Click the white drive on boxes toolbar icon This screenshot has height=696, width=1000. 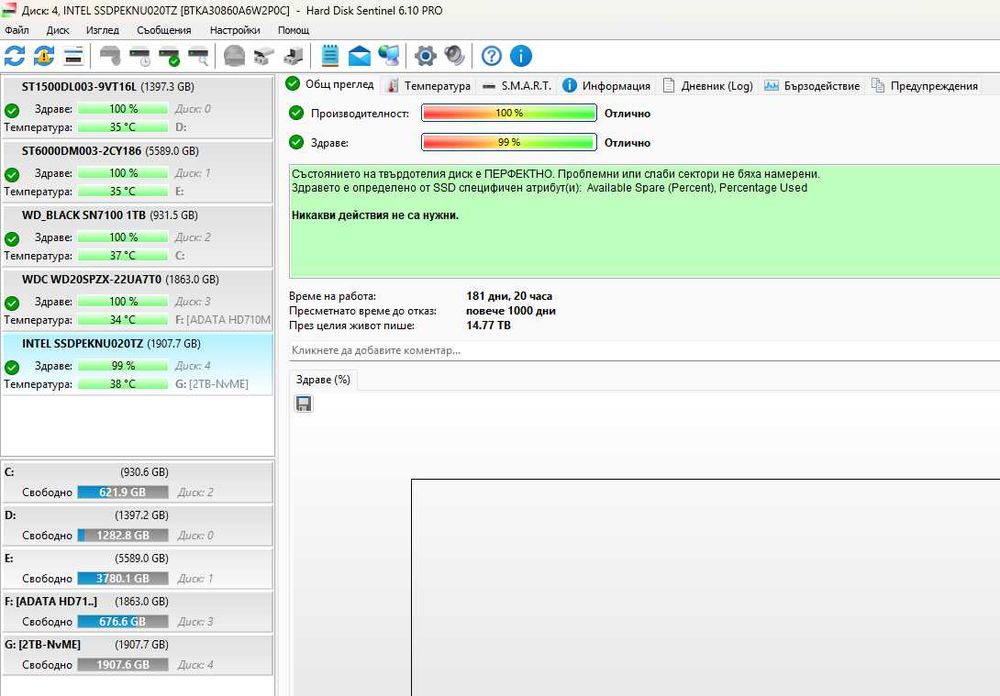(263, 56)
